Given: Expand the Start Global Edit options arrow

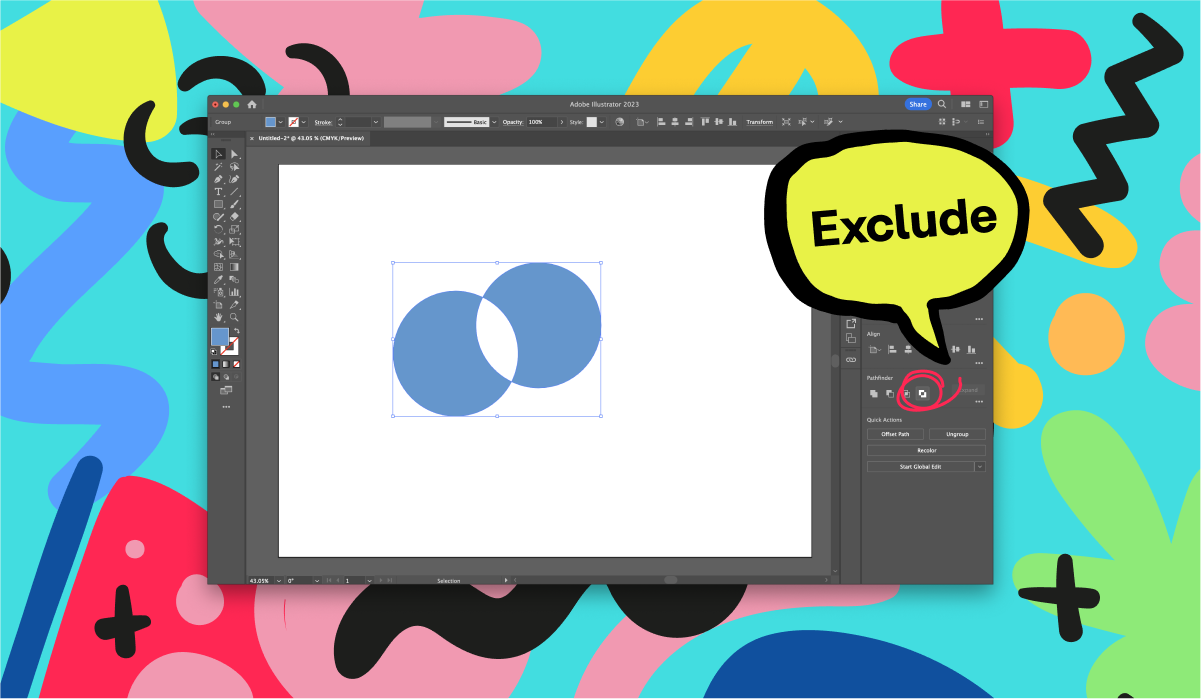Looking at the screenshot, I should point(980,466).
